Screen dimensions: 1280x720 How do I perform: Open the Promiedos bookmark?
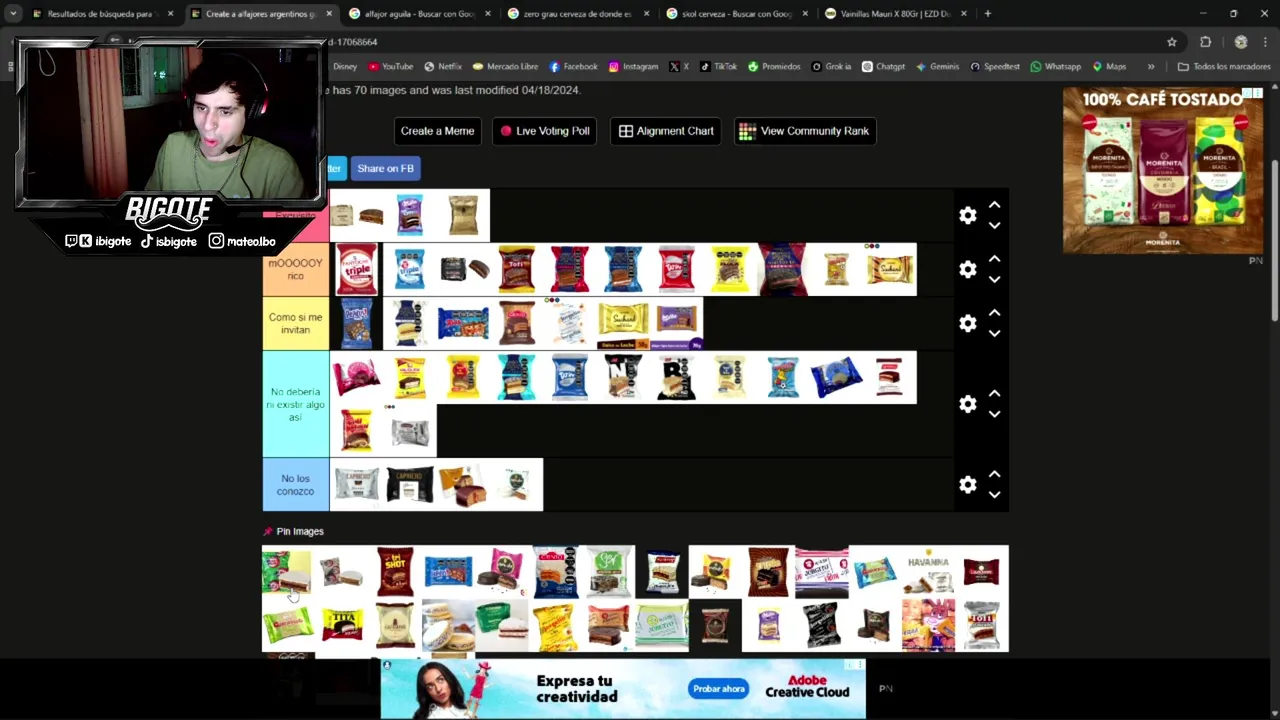[774, 67]
